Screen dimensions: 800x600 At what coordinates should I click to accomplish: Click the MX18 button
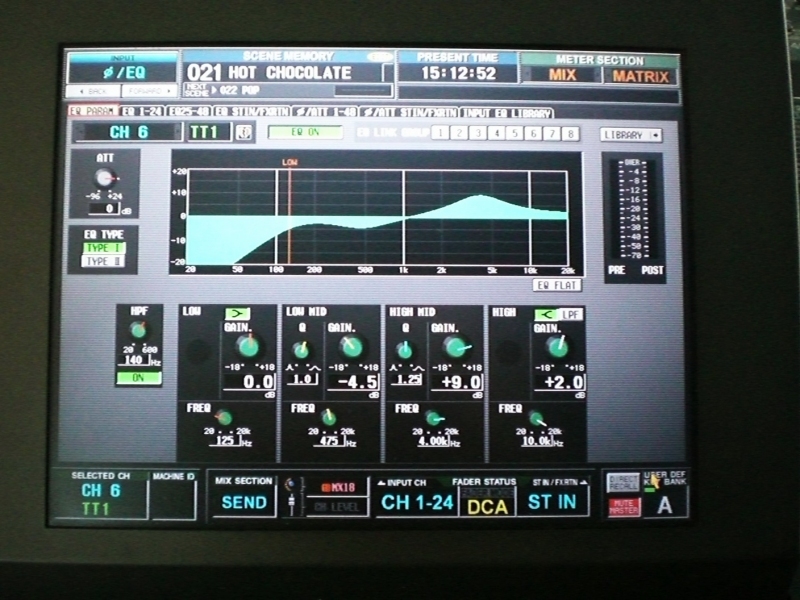[x=337, y=487]
